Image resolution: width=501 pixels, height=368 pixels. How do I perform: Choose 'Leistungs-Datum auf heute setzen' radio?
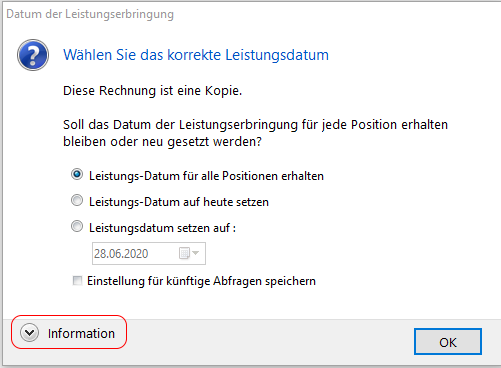pos(77,200)
